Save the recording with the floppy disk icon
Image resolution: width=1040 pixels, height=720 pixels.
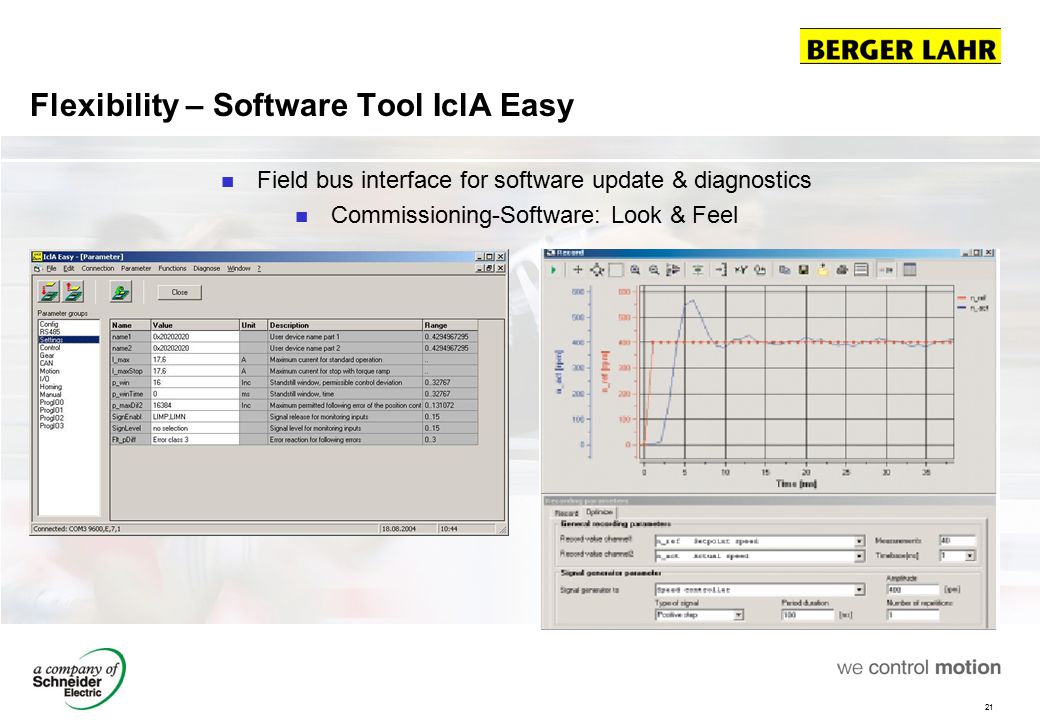pyautogui.click(x=803, y=270)
